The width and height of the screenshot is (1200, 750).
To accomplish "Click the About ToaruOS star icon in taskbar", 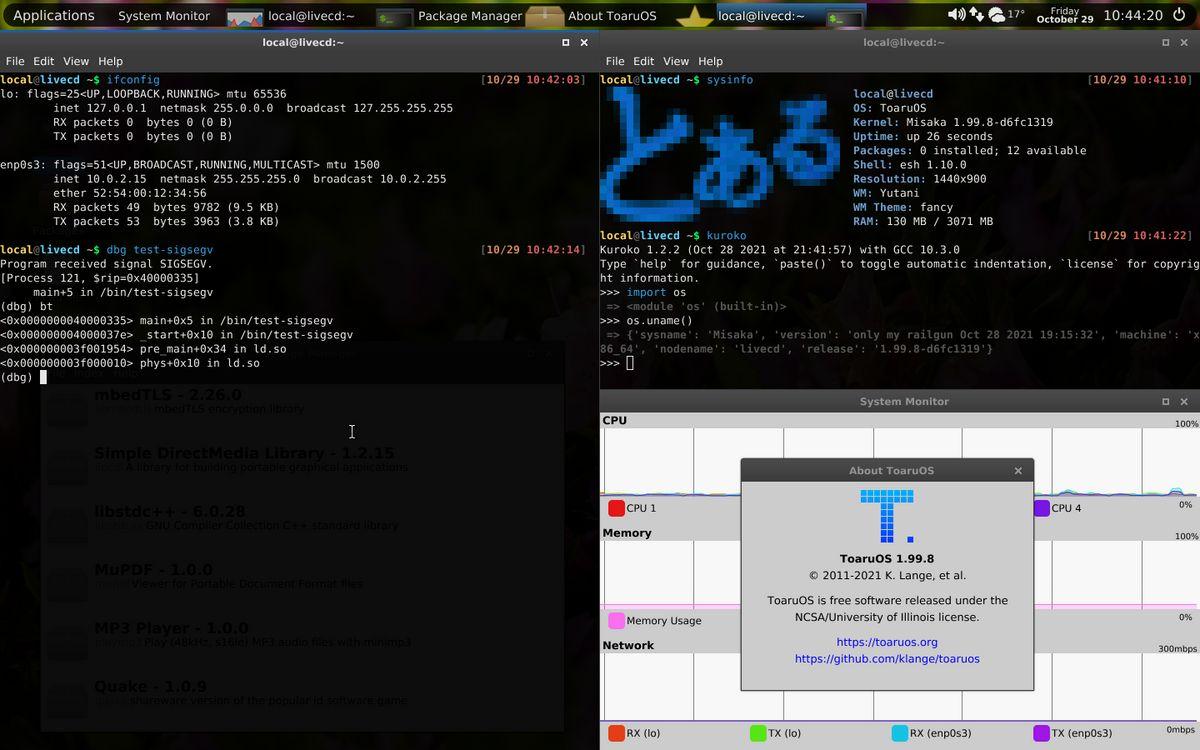I will (695, 16).
